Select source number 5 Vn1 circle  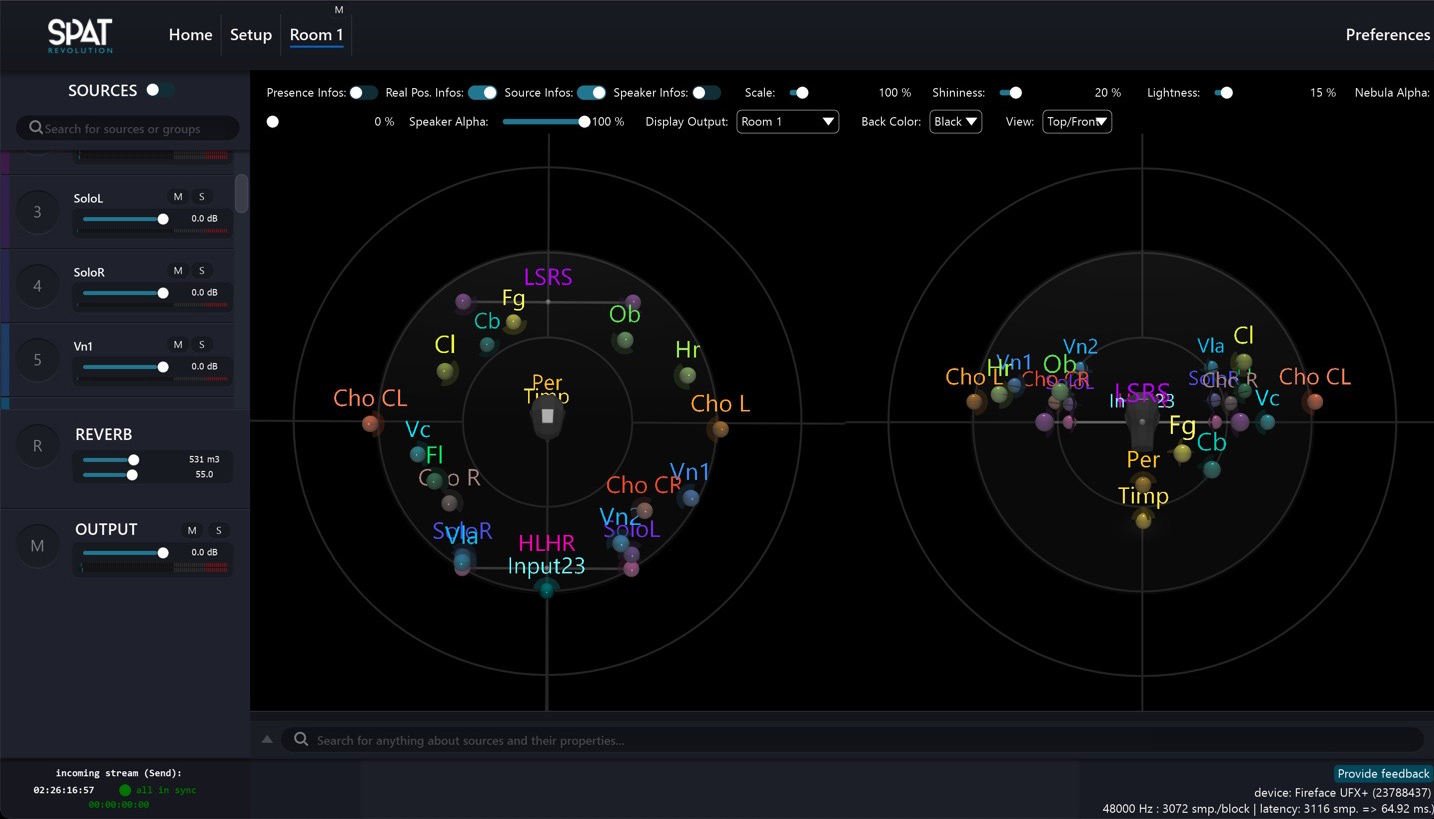38,360
